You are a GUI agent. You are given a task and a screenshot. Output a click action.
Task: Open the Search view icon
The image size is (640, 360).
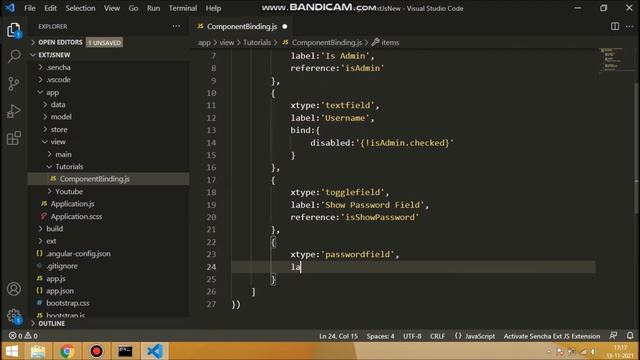[14, 56]
